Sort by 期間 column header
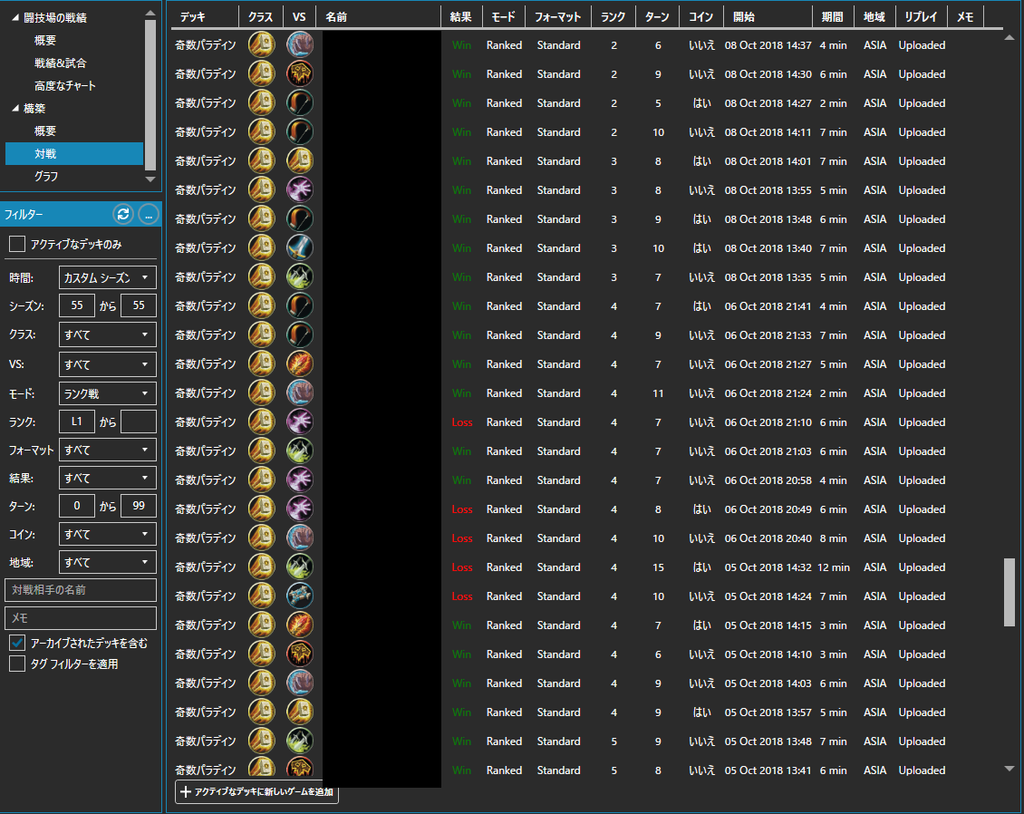 [833, 17]
